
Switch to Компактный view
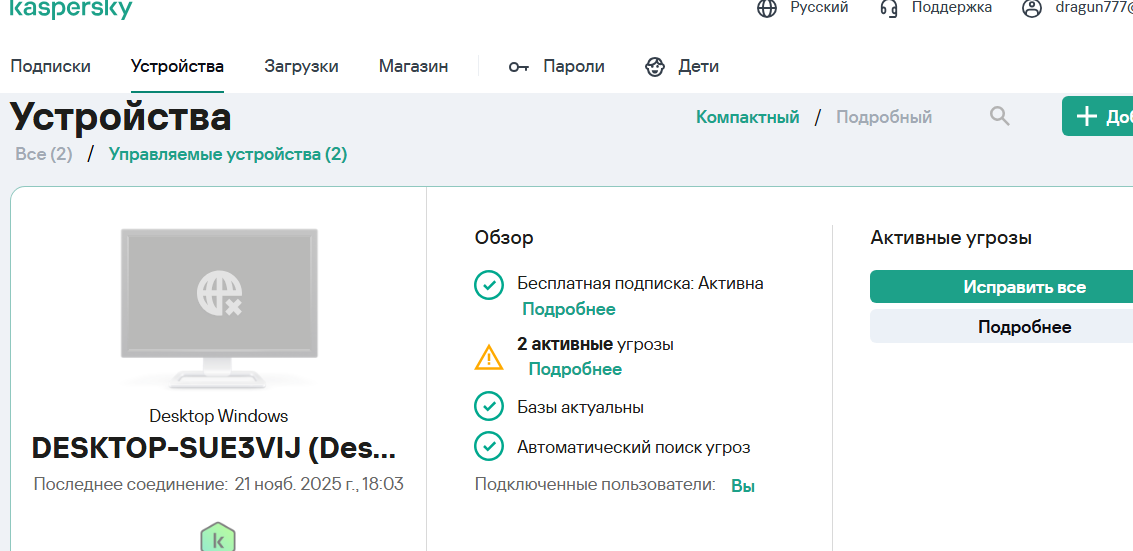tap(748, 117)
